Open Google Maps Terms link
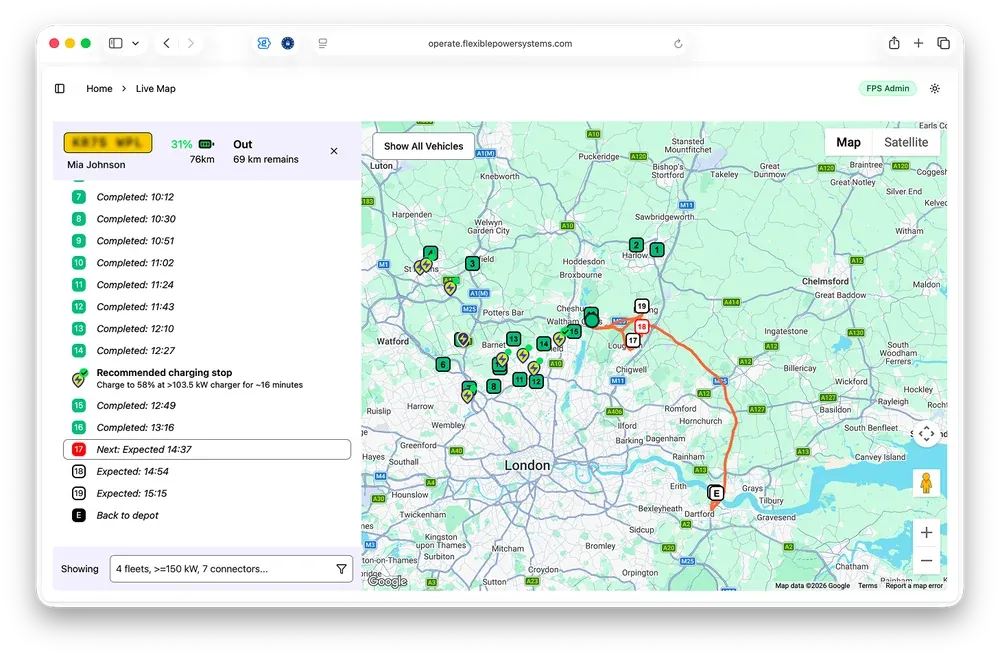The image size is (1000, 658). coord(867,585)
